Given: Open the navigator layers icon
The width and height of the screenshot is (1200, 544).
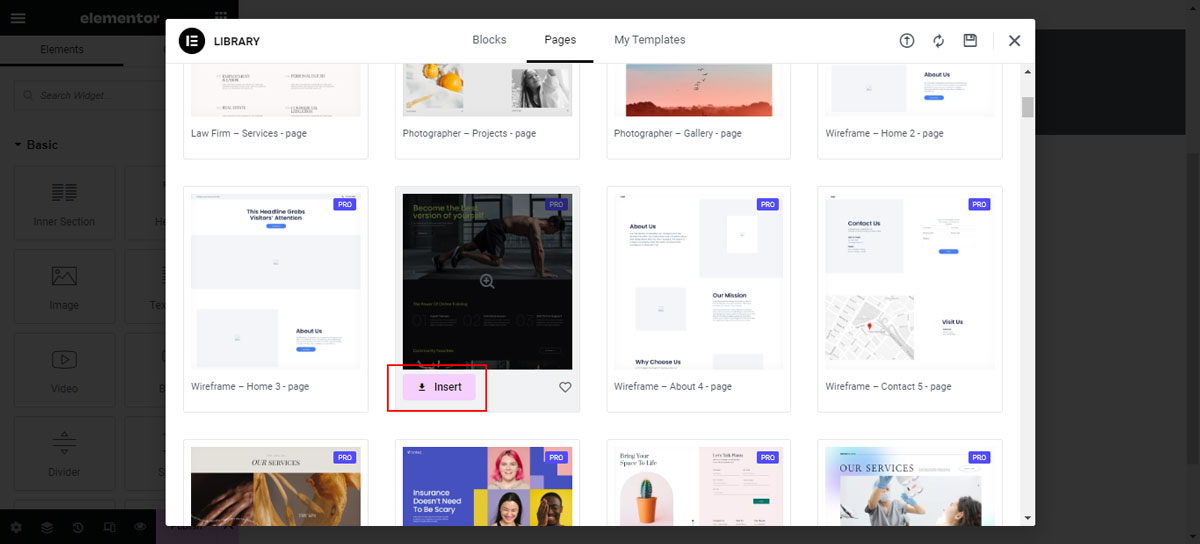Looking at the screenshot, I should coord(47,527).
